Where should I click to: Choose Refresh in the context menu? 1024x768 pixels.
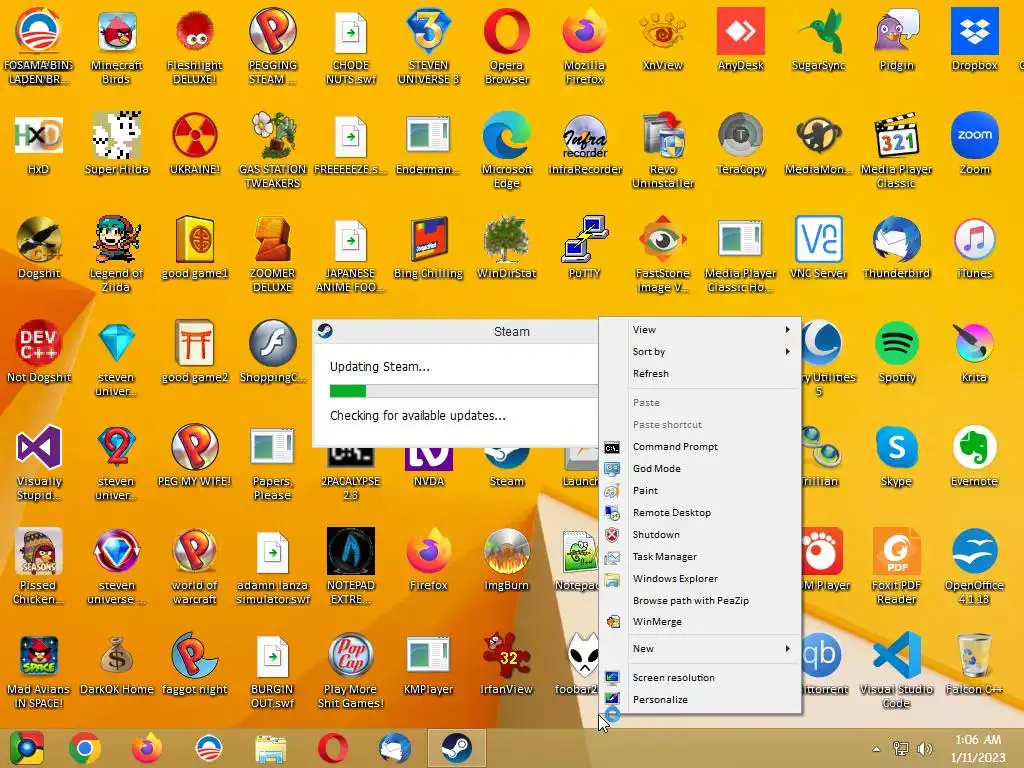click(701, 374)
